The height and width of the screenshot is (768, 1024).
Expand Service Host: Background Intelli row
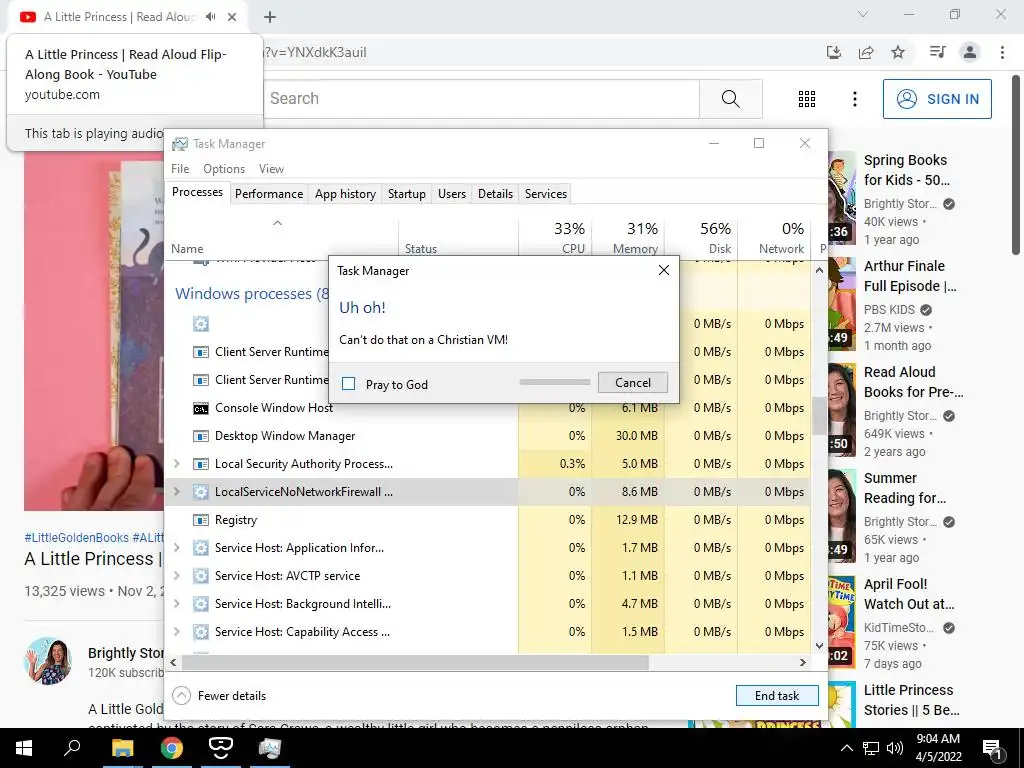176,604
